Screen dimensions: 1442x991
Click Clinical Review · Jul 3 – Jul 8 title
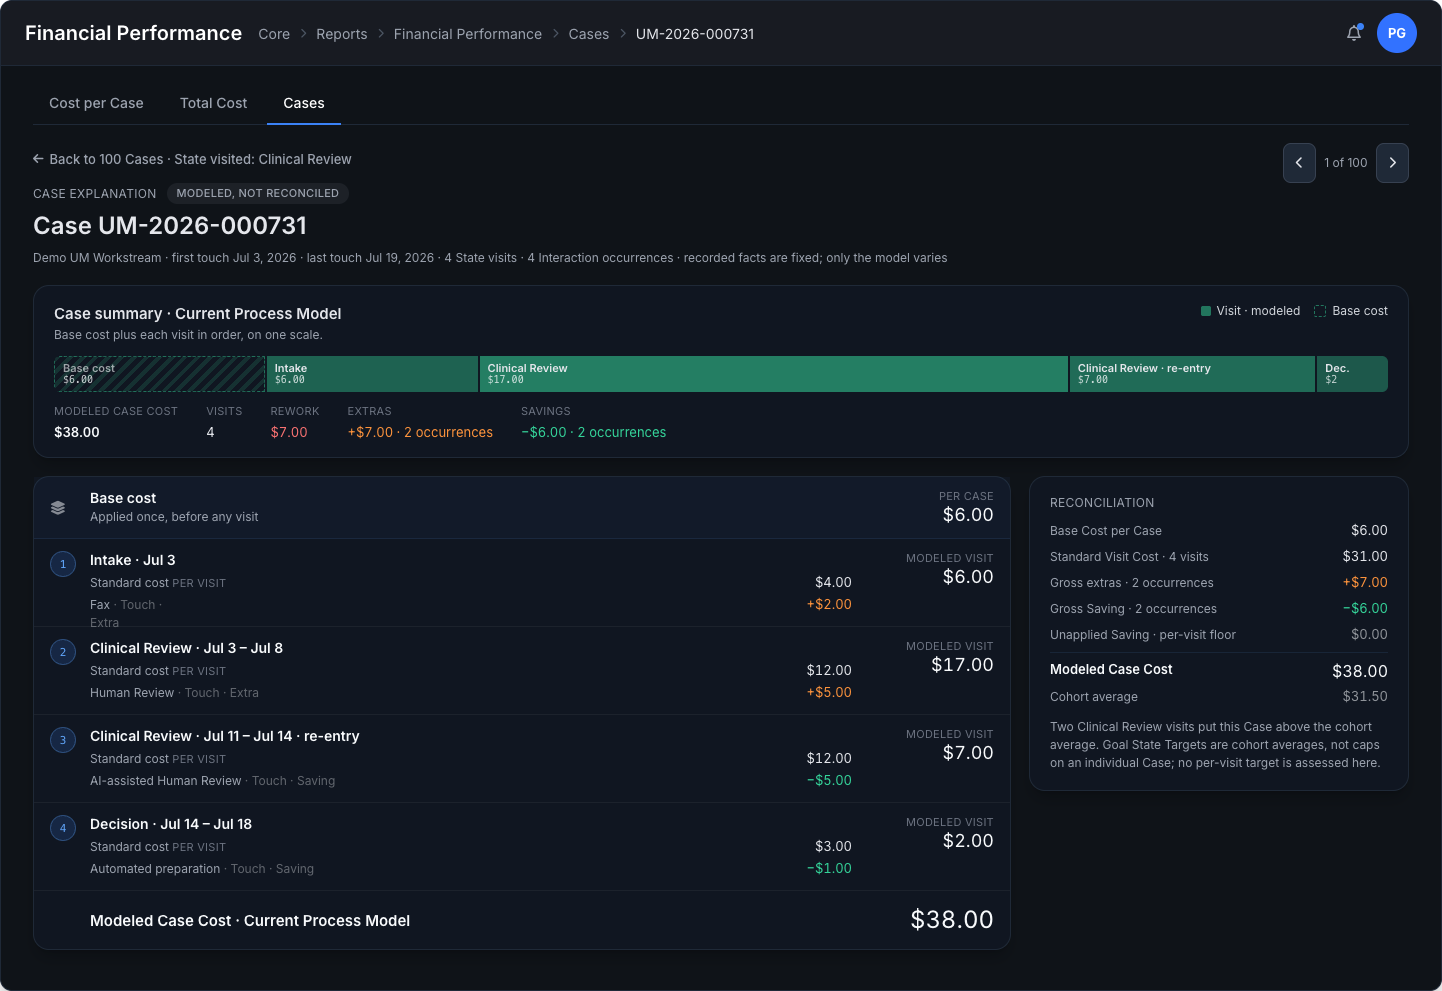click(x=186, y=648)
